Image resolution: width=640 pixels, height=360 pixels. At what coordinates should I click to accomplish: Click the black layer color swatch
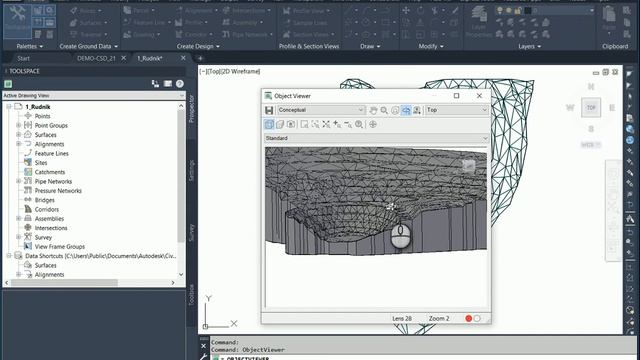[528, 11]
